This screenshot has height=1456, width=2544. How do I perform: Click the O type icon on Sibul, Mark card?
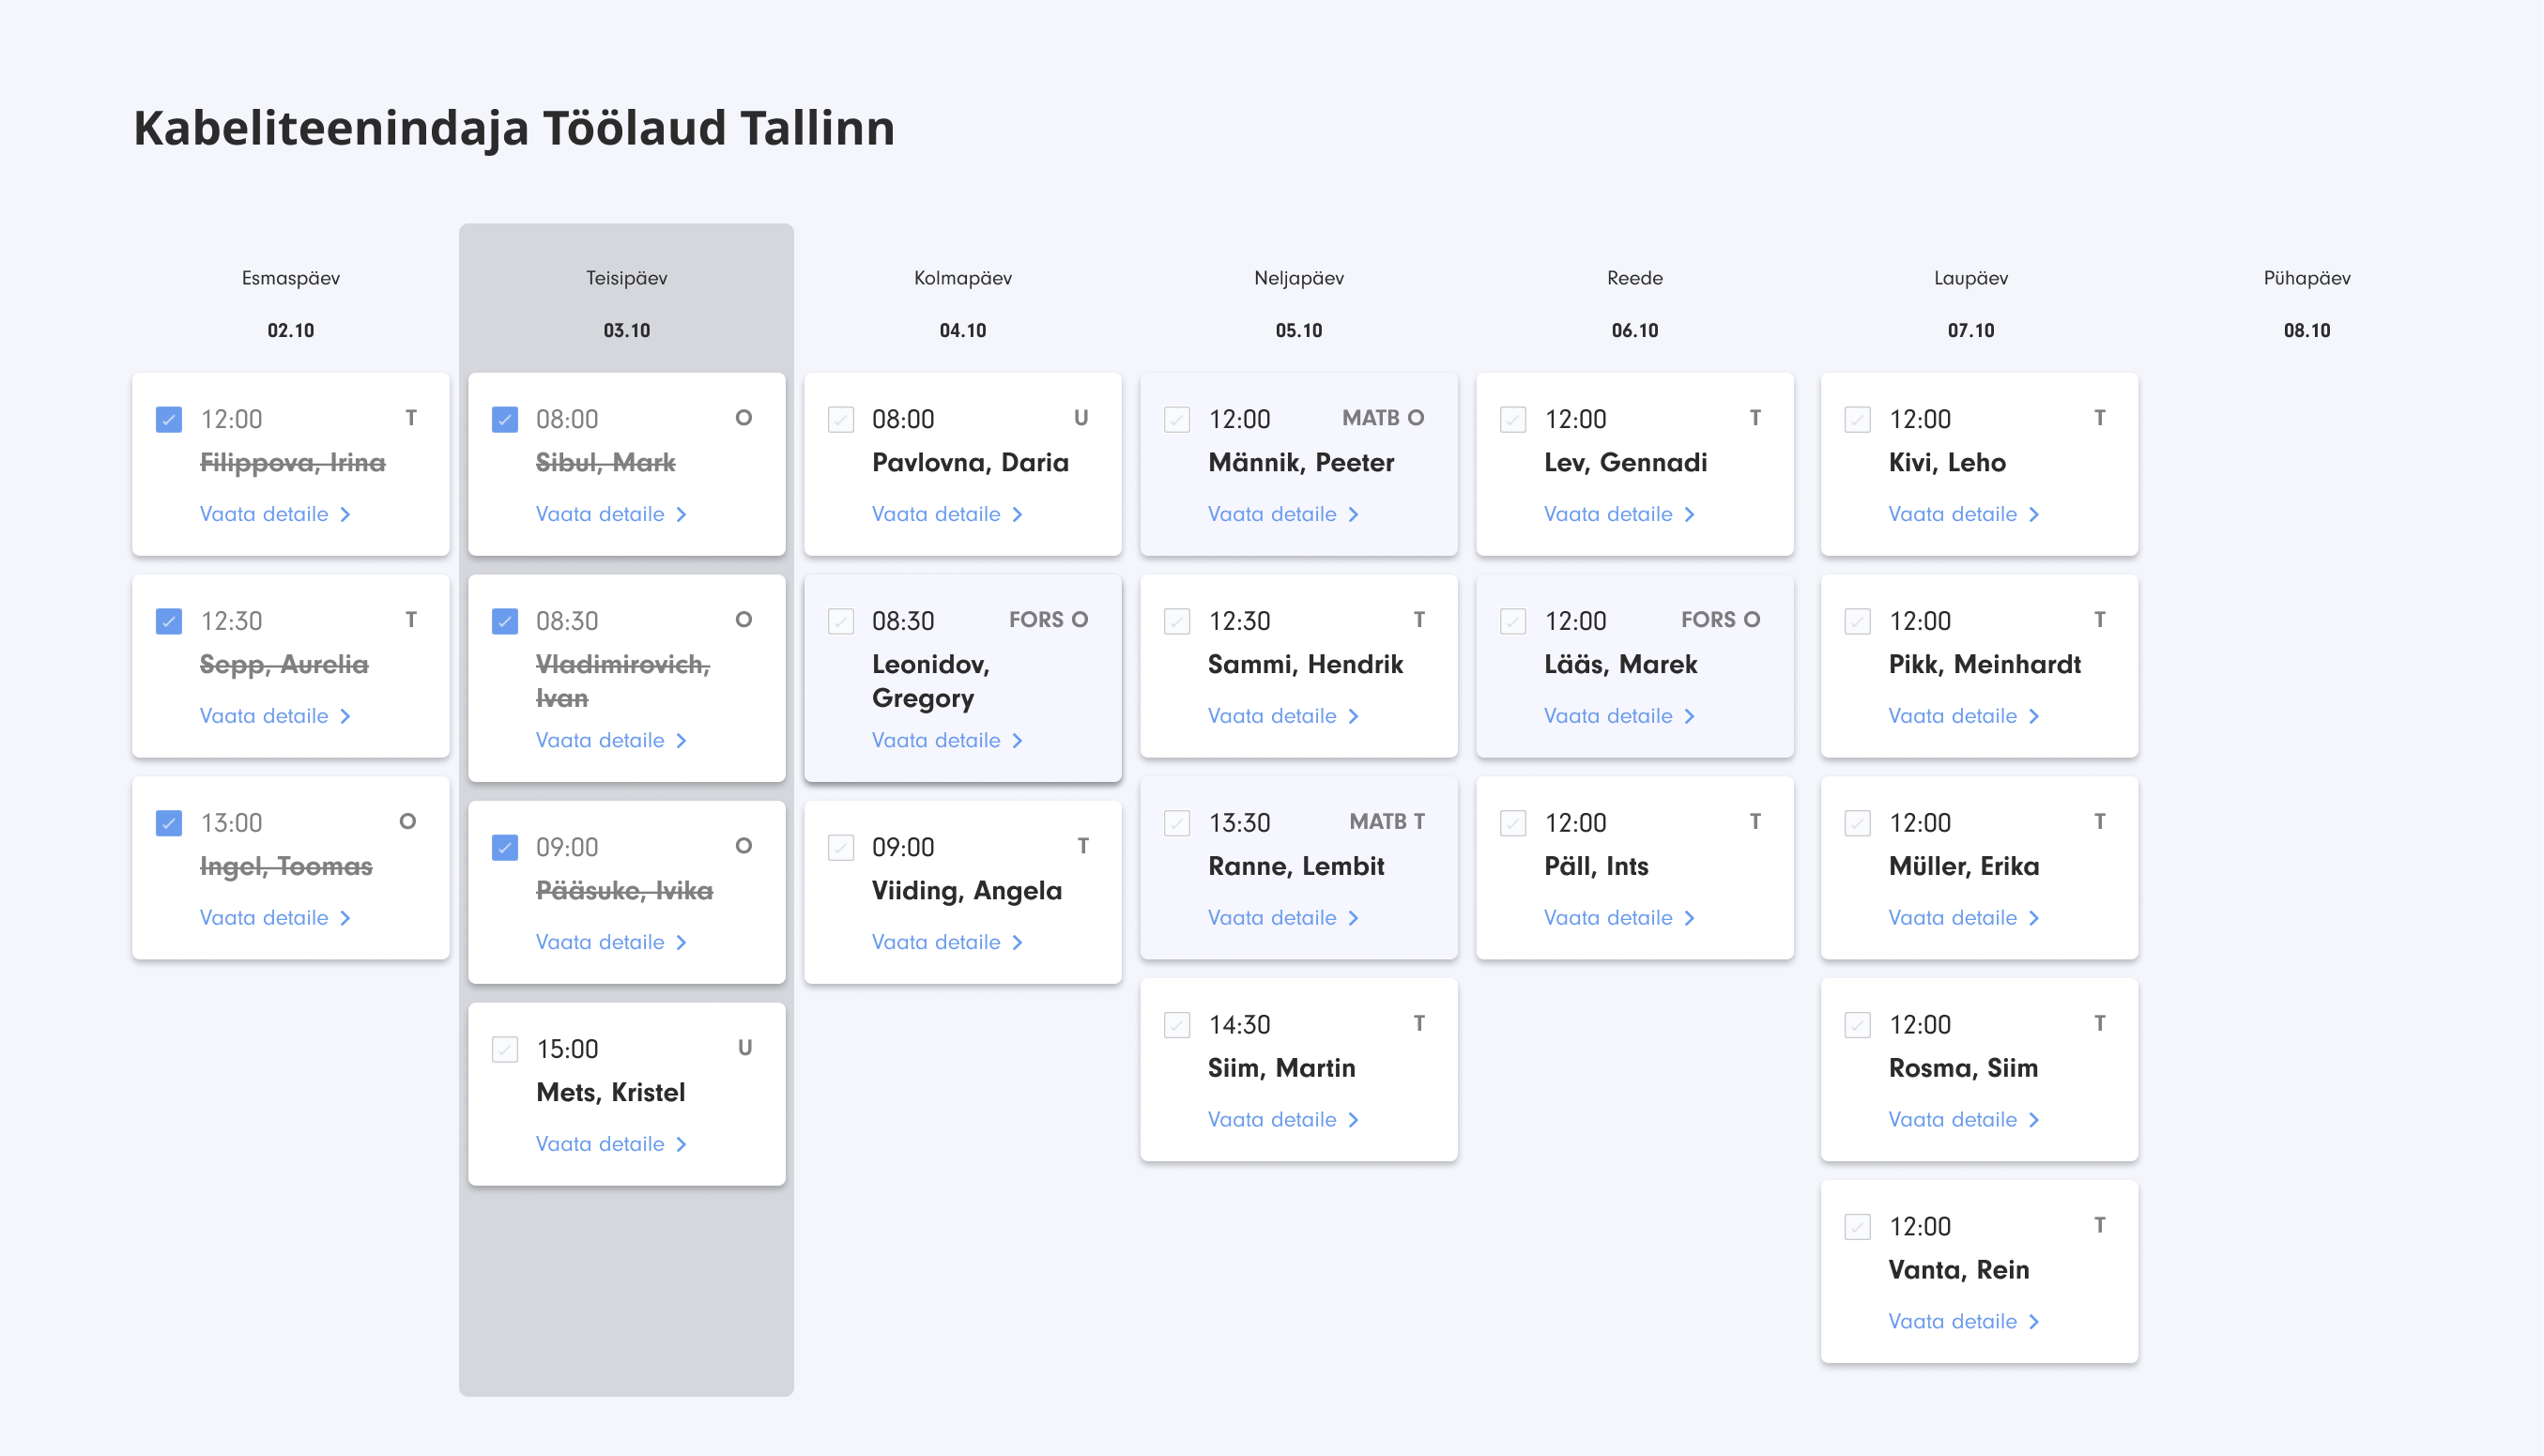click(x=743, y=418)
